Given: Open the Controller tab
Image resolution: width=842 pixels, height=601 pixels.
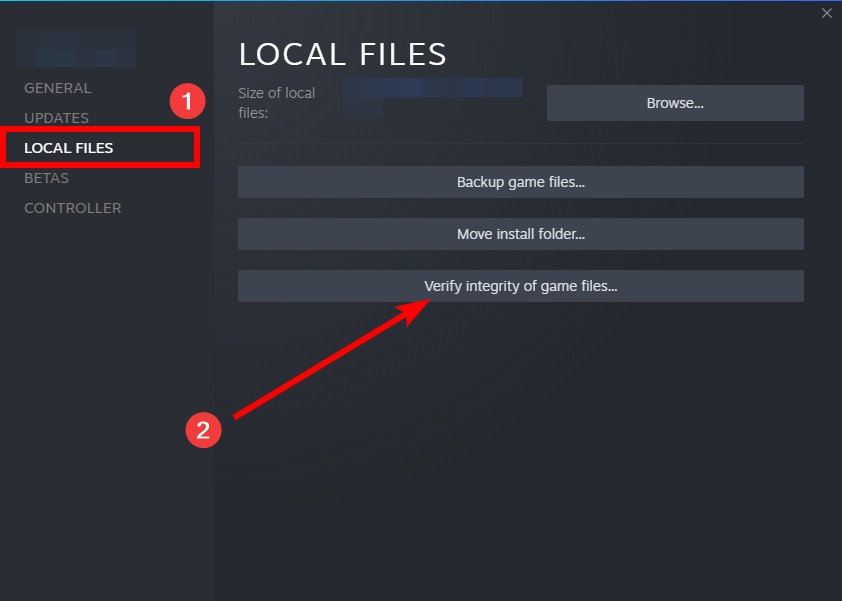Looking at the screenshot, I should coord(72,208).
